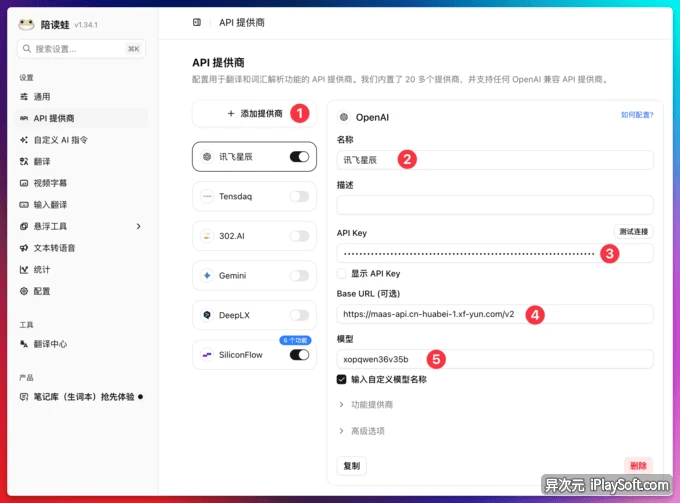Click the frog app logo

[x=26, y=24]
